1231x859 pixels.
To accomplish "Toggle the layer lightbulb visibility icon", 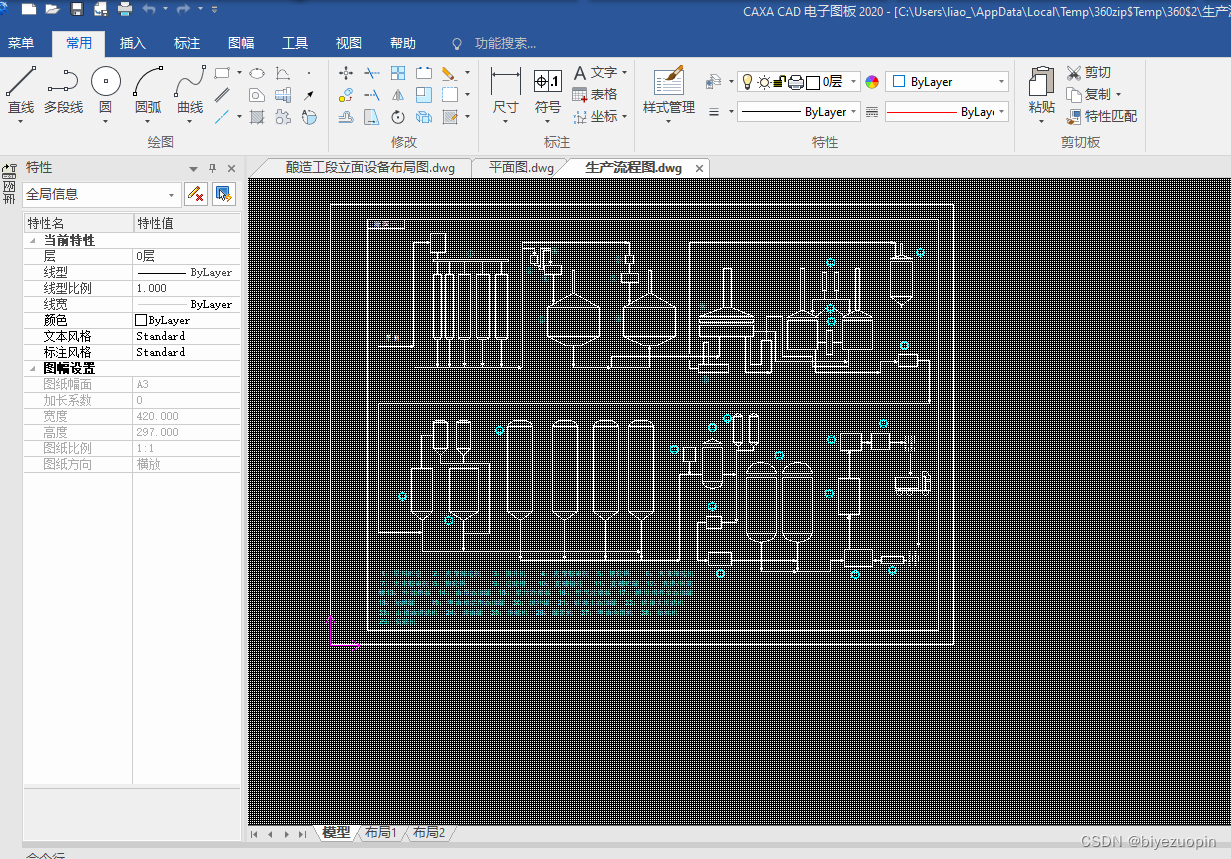I will [746, 82].
